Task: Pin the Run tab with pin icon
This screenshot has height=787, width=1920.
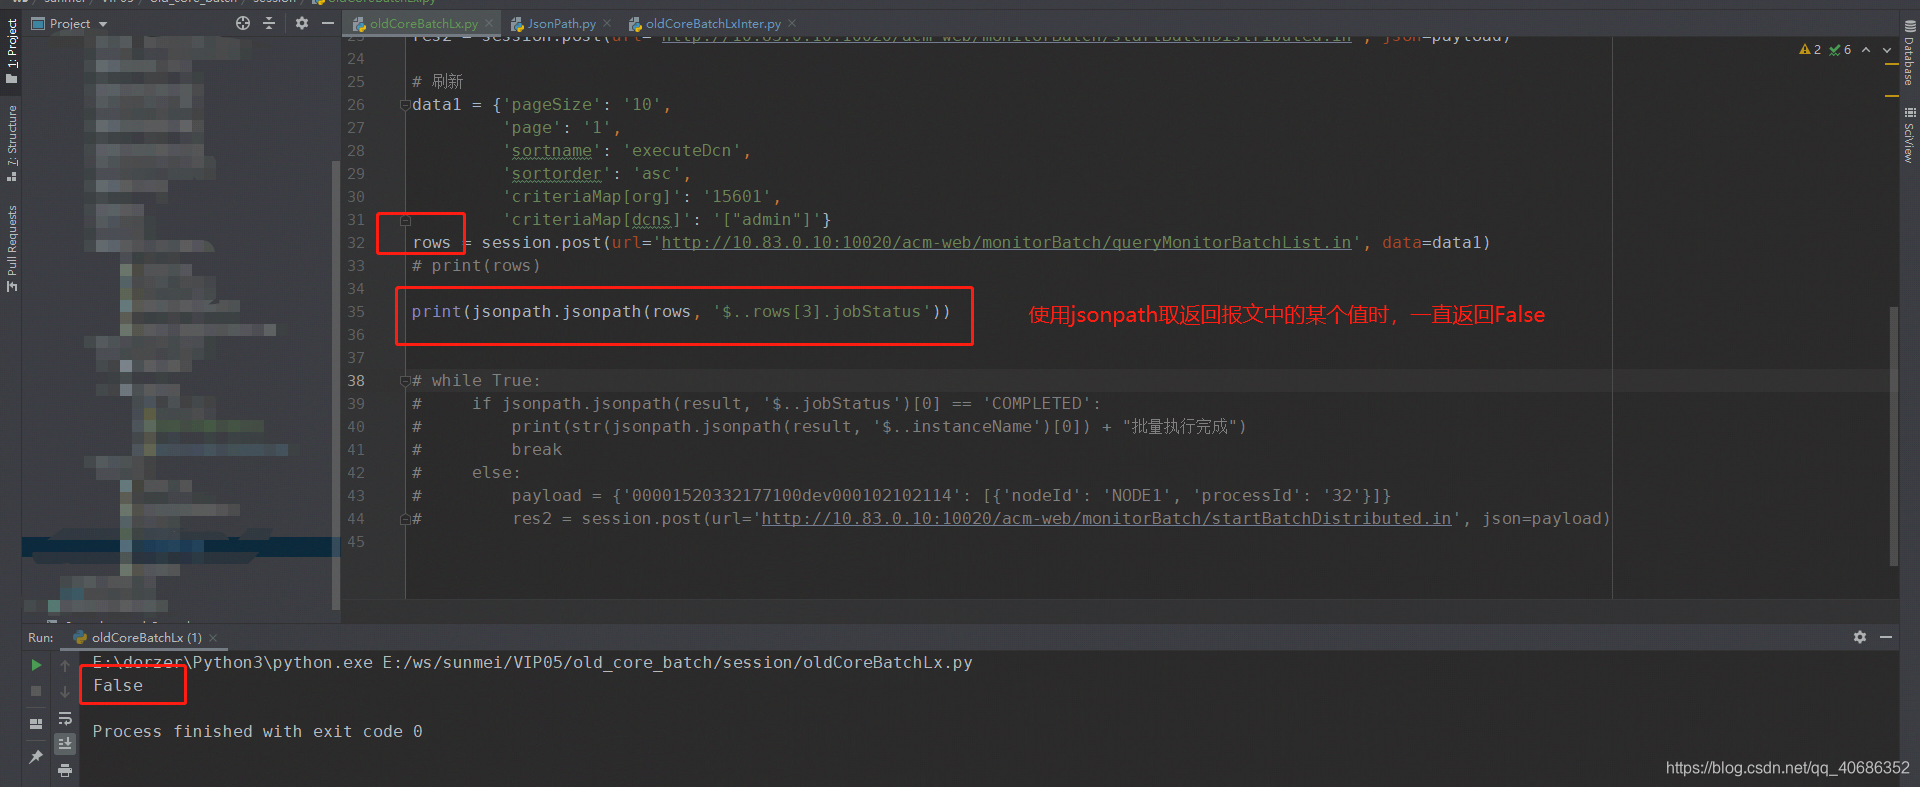Action: (x=36, y=757)
